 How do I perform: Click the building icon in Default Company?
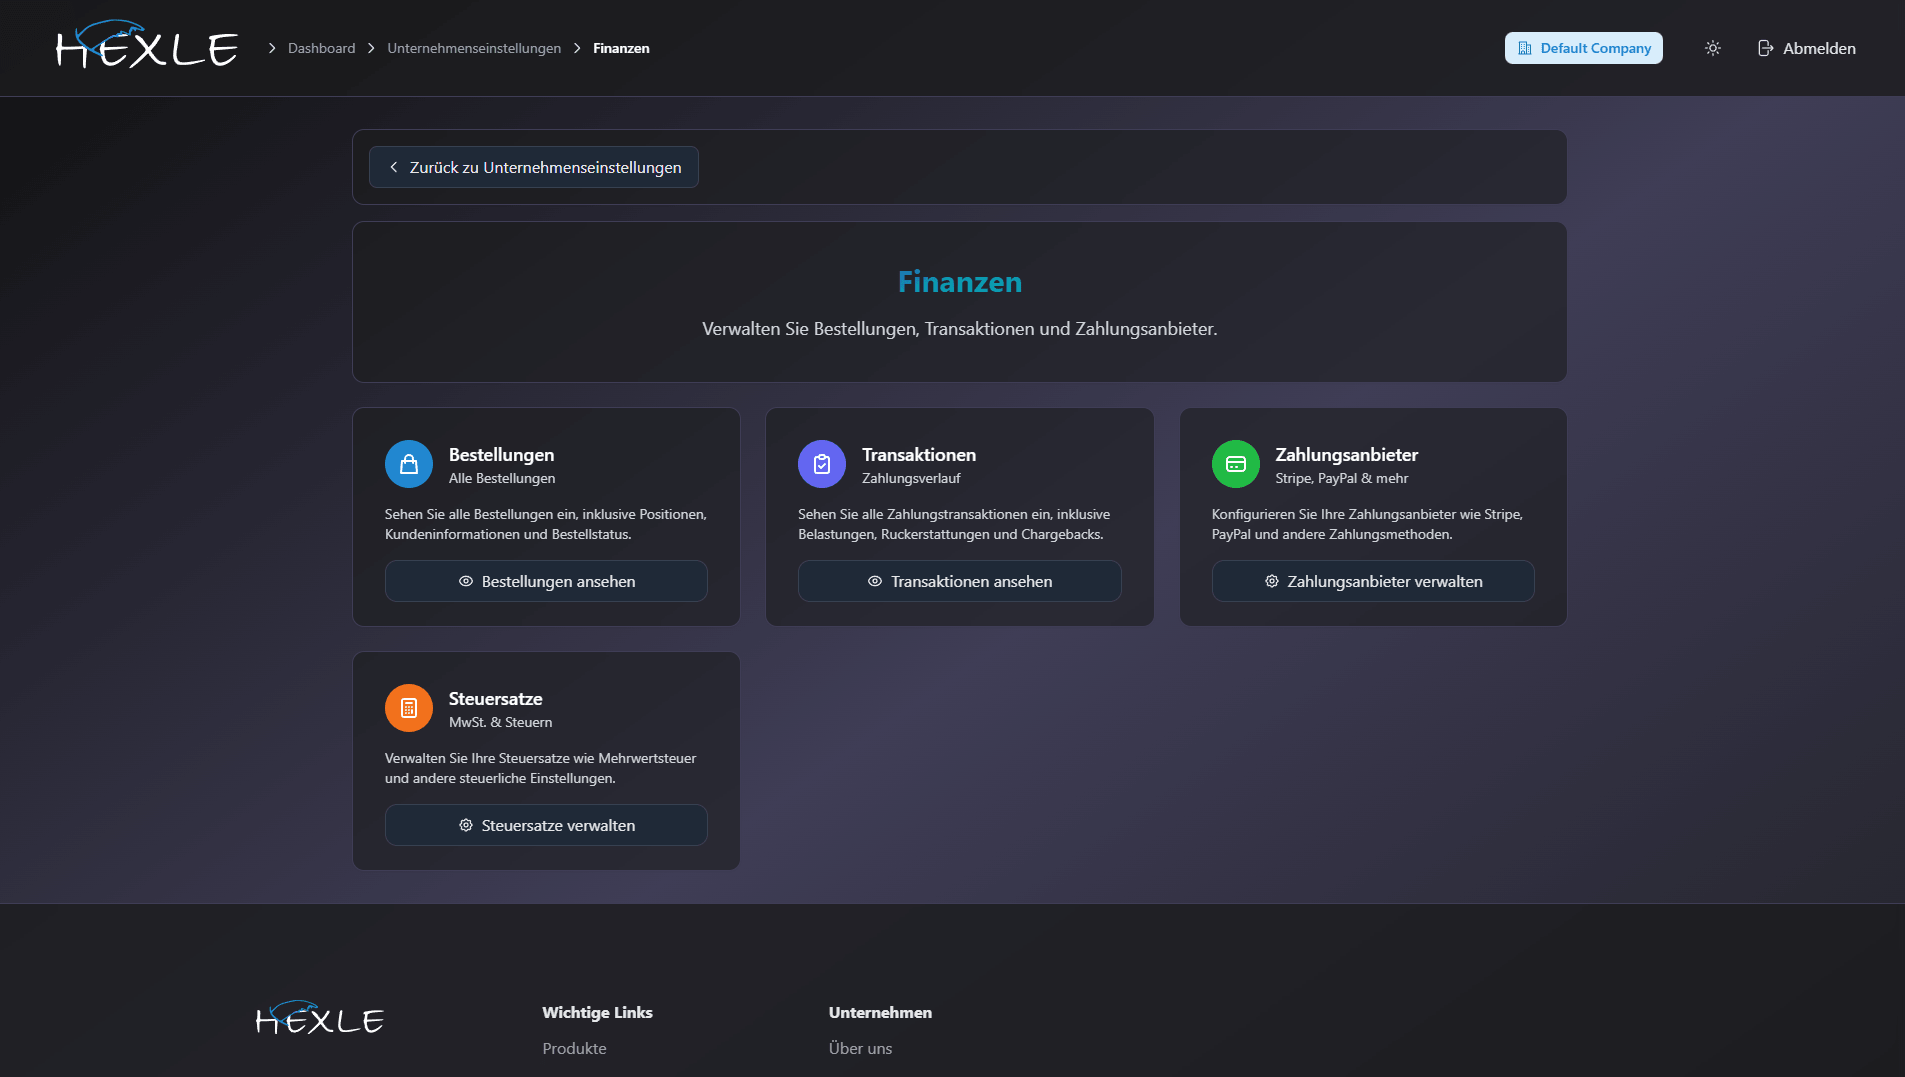(x=1524, y=48)
